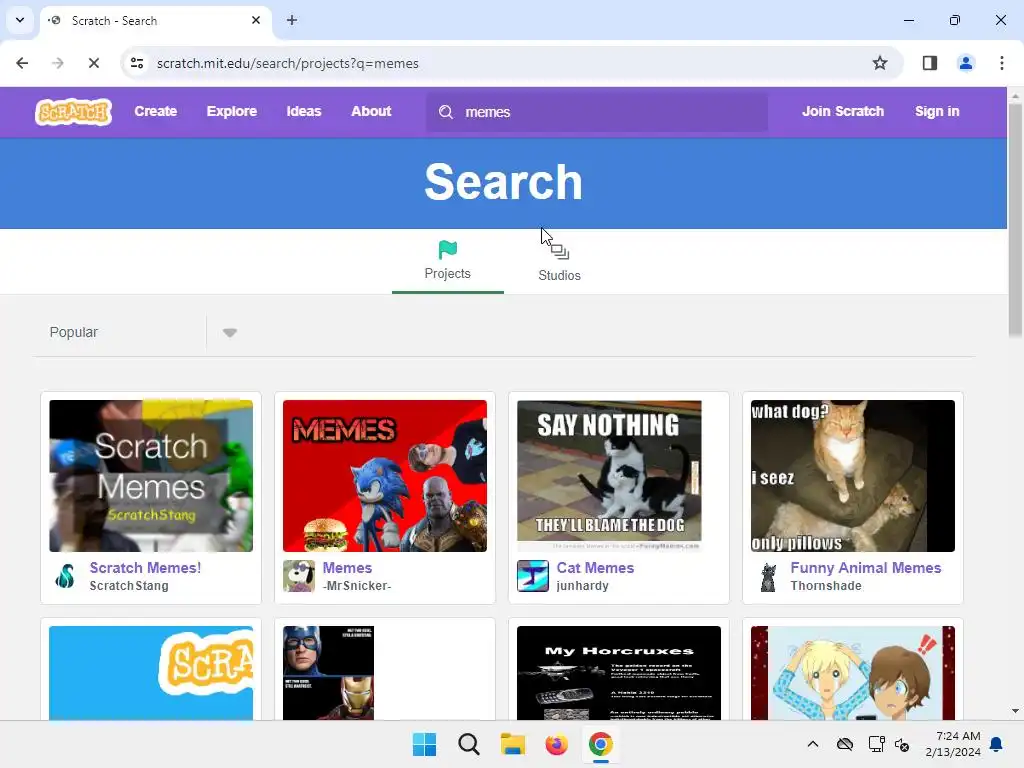View site information icon in address bar
The width and height of the screenshot is (1024, 768).
point(137,63)
